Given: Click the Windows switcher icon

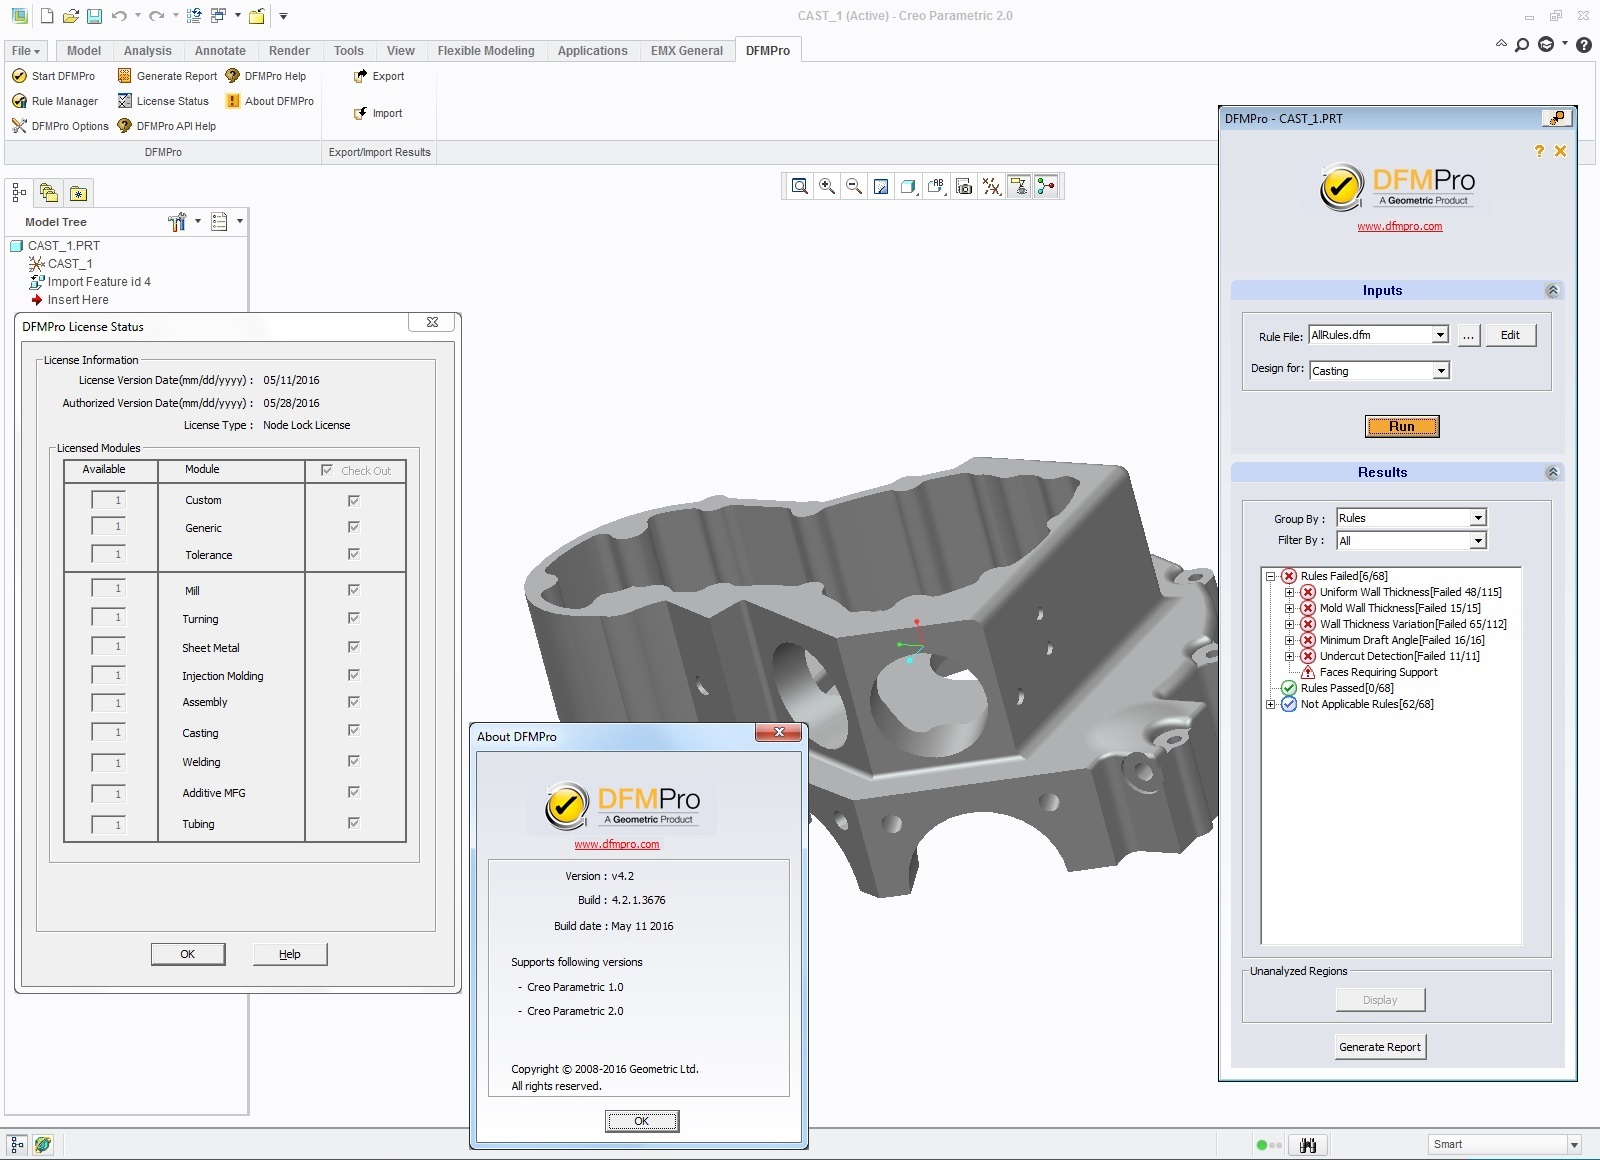Looking at the screenshot, I should (219, 16).
